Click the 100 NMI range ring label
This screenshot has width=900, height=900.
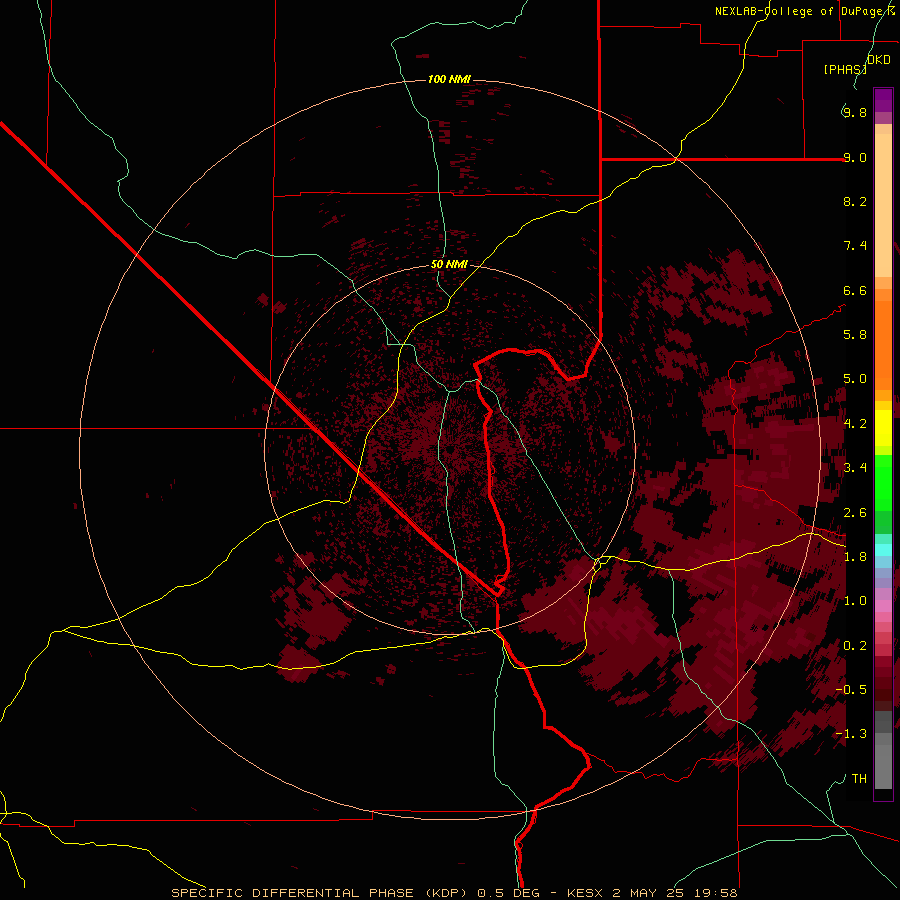(x=449, y=79)
